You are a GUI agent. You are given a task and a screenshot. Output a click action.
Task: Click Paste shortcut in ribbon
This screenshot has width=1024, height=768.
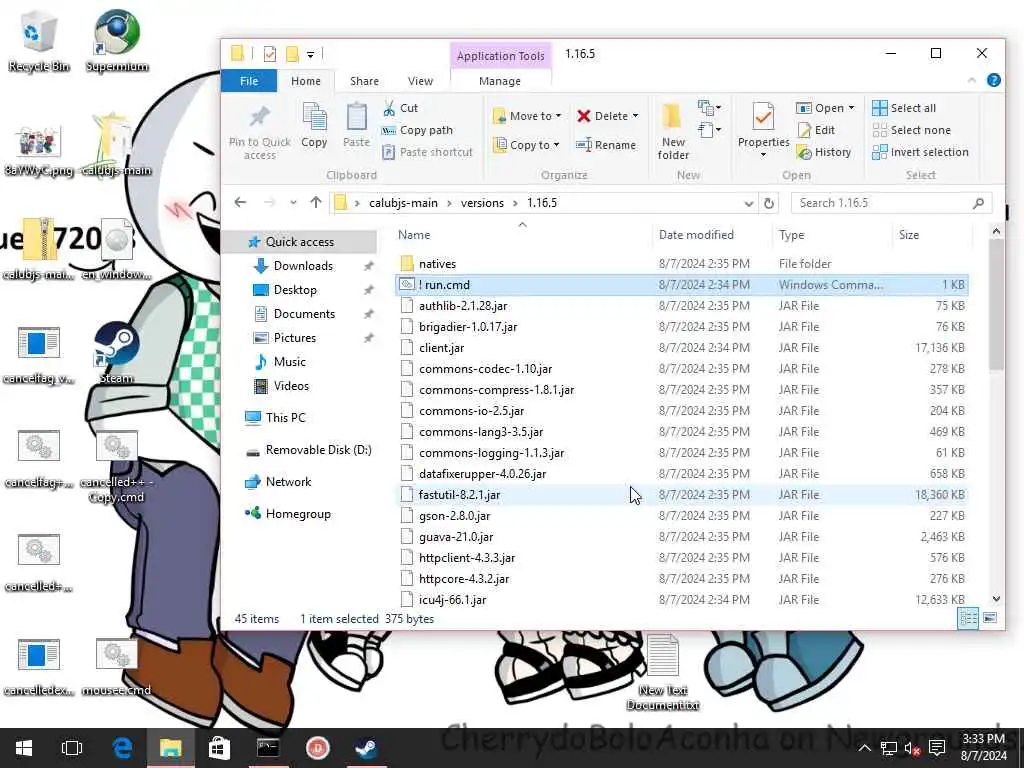pos(427,152)
